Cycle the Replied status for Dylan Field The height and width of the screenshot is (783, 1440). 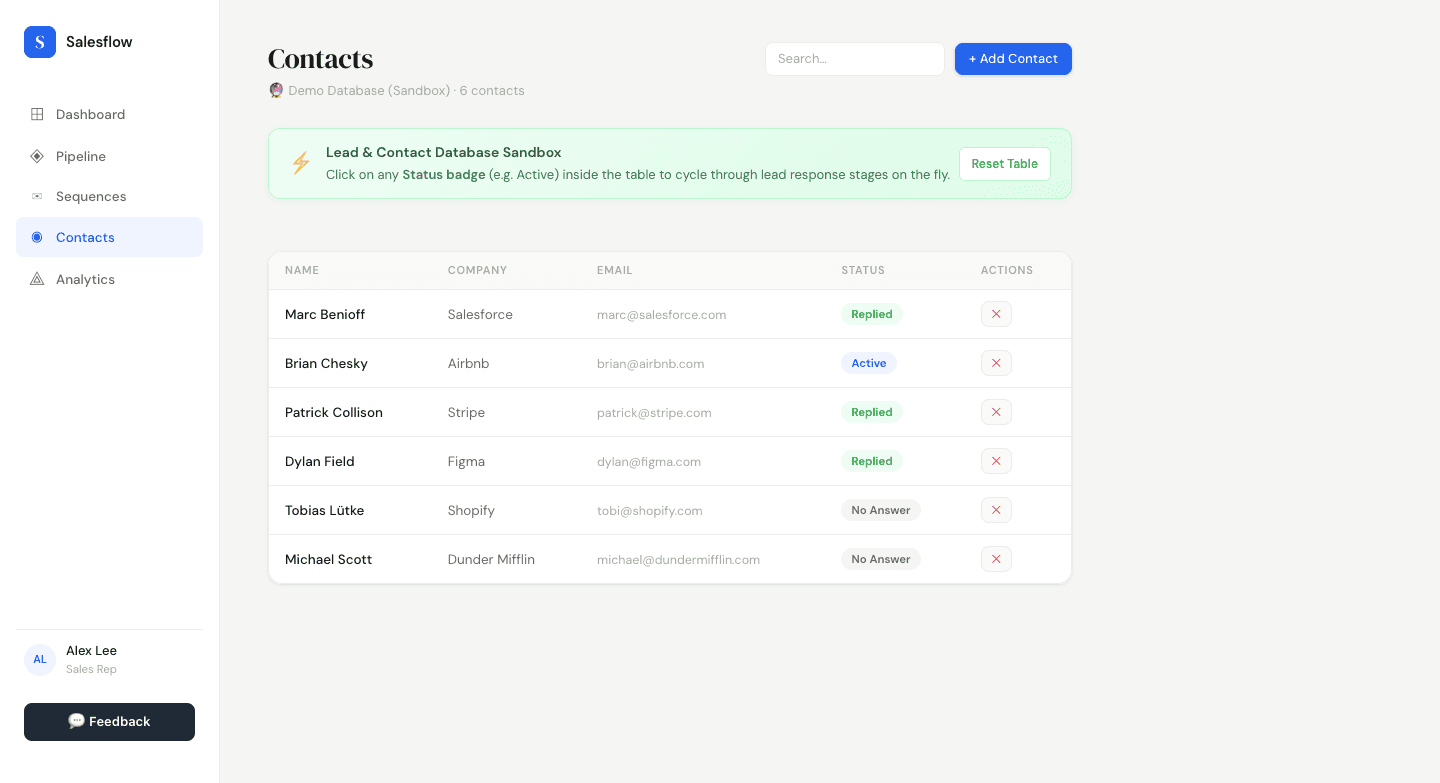point(872,461)
